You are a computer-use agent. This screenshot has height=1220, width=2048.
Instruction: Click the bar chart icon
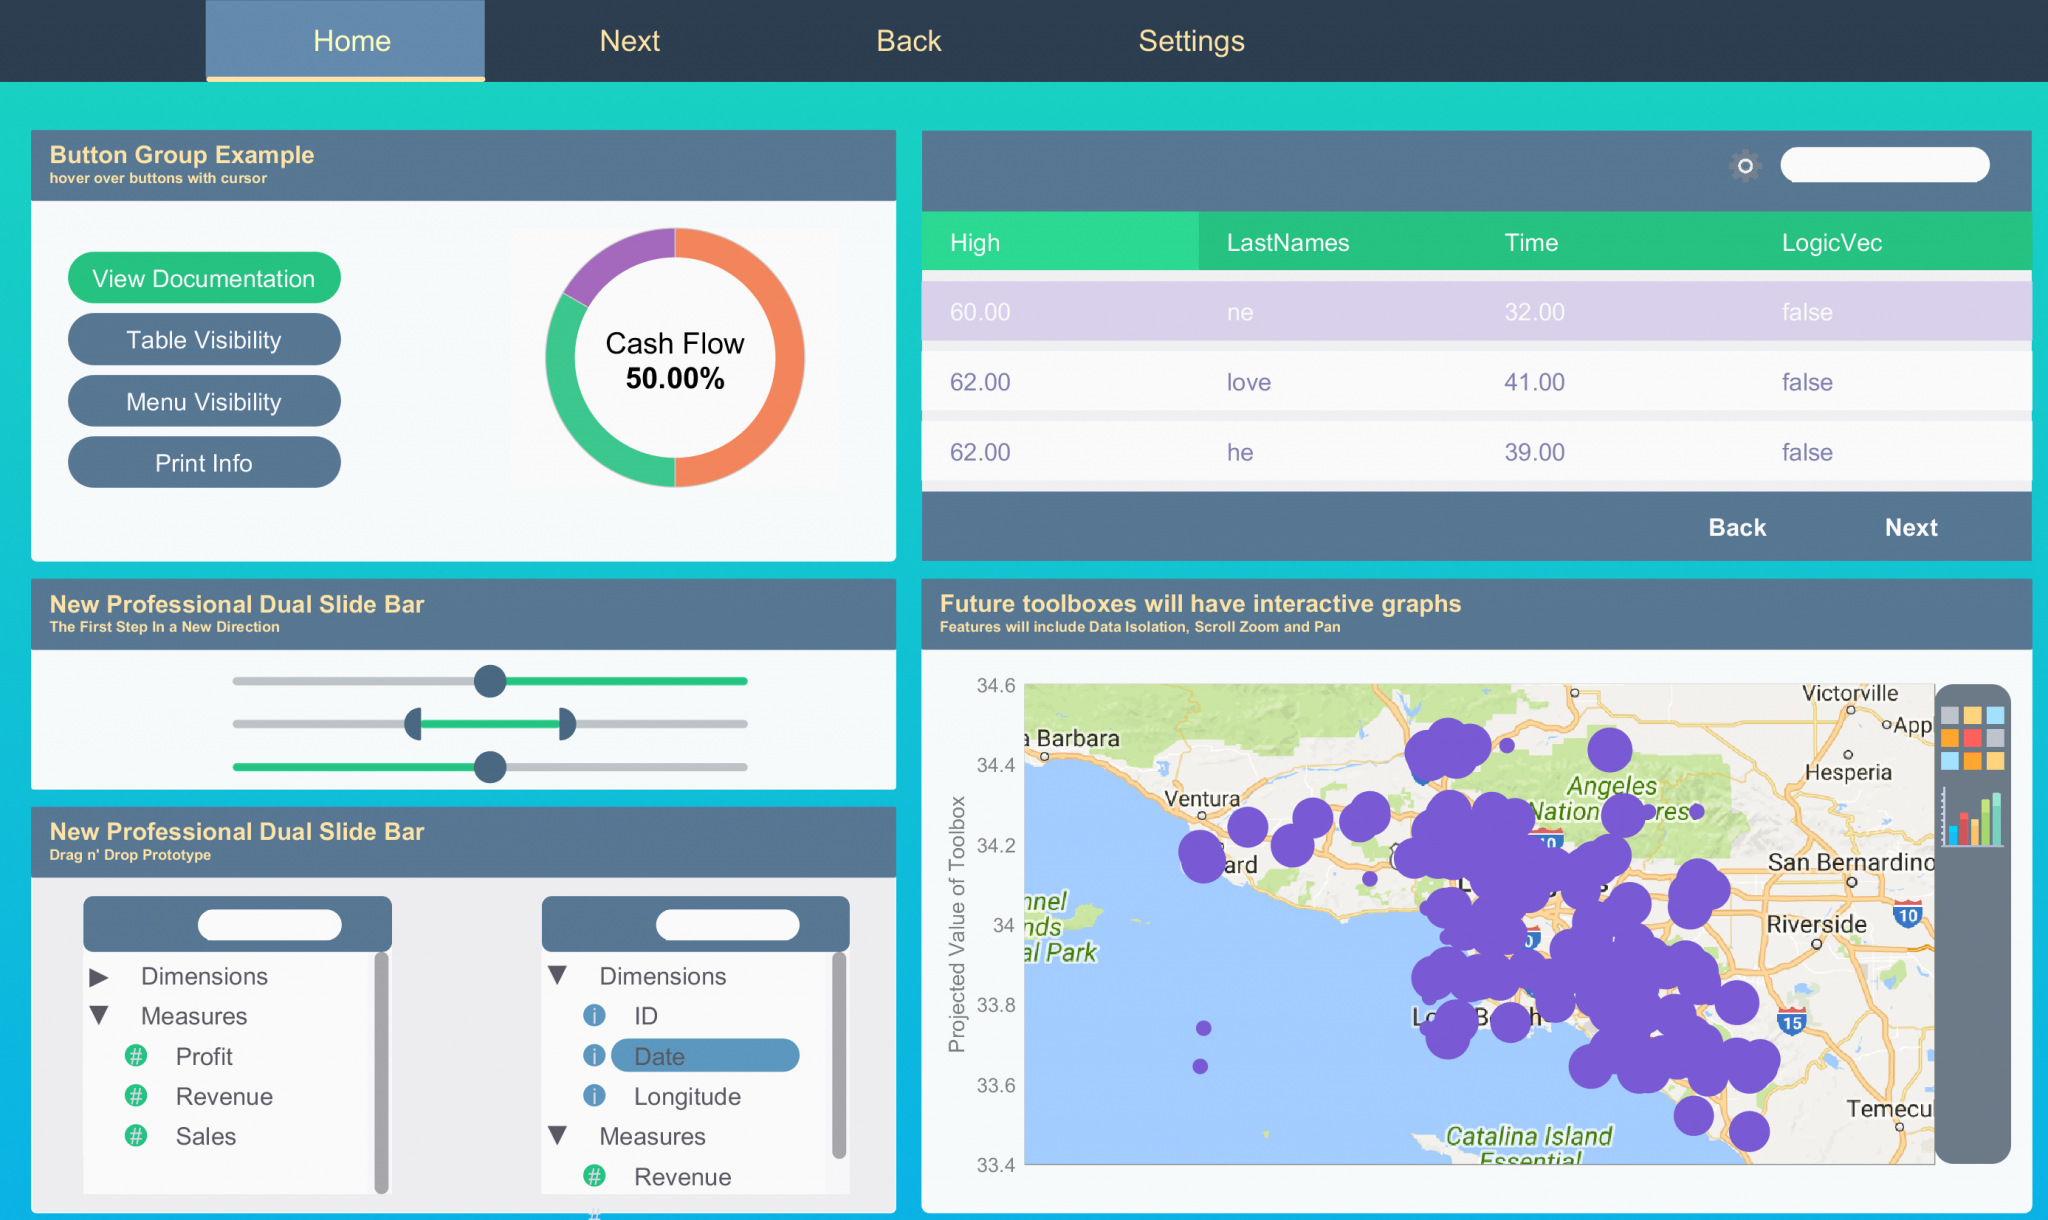(1972, 818)
